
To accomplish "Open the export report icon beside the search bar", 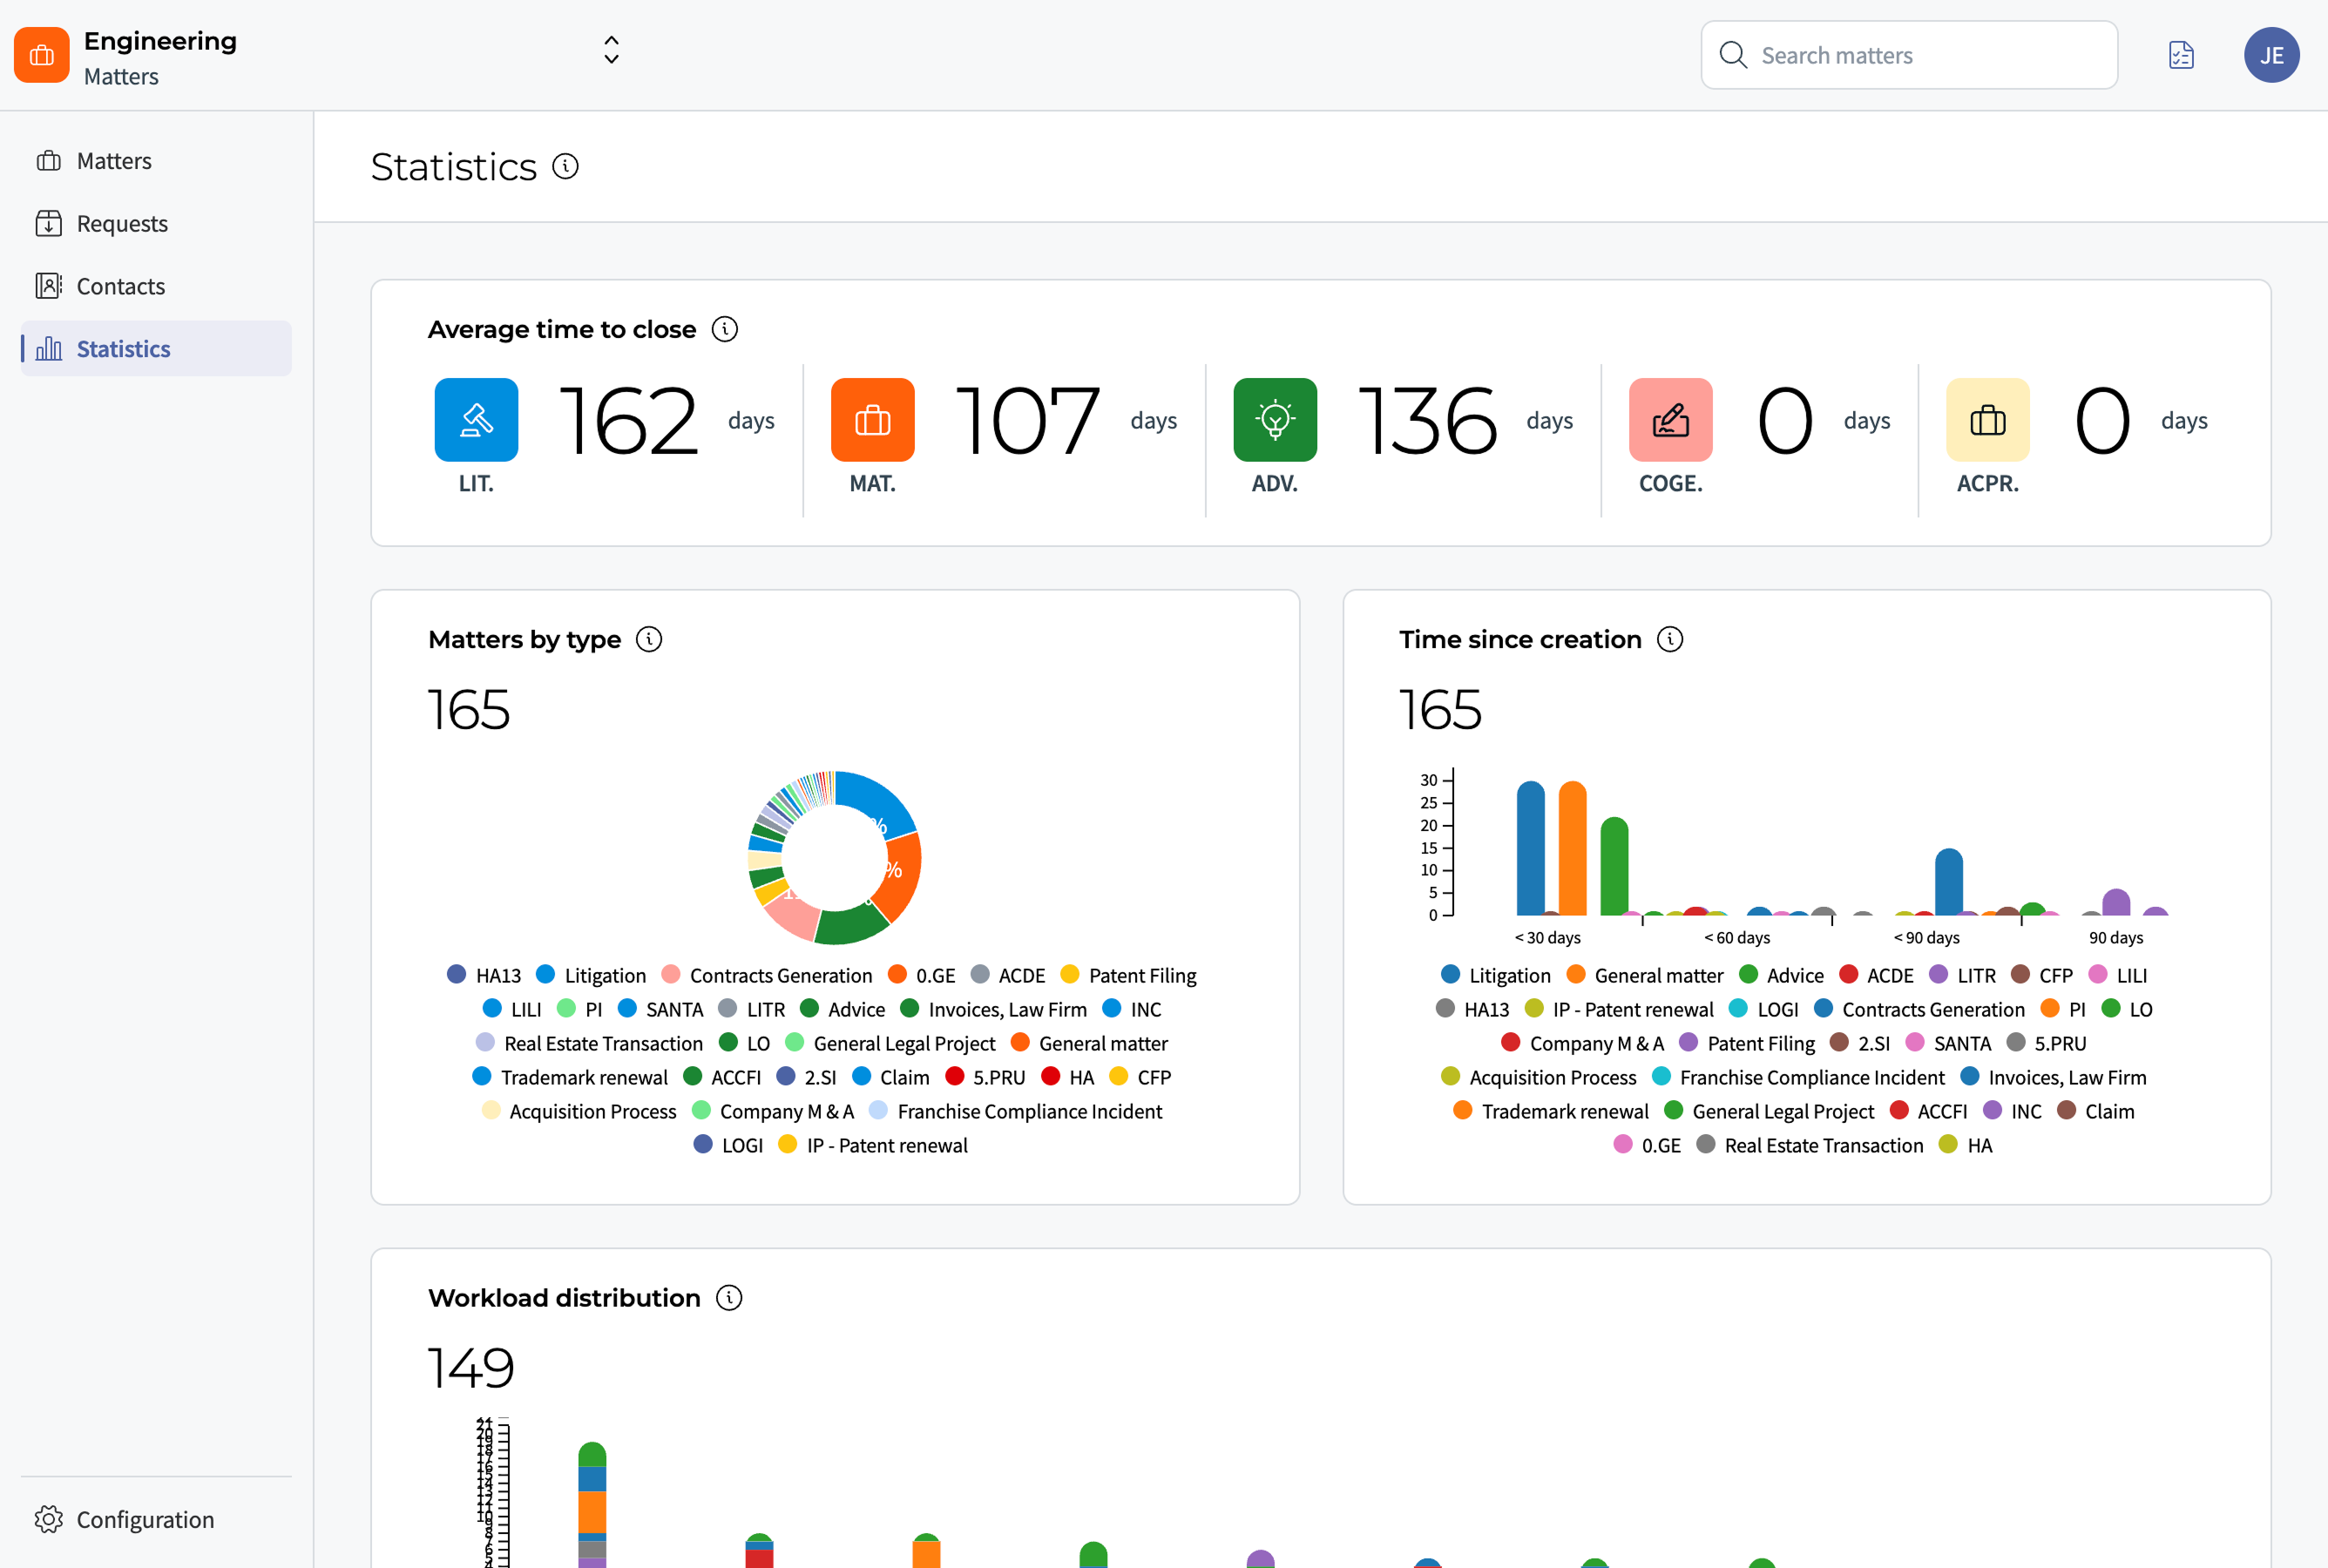I will pos(2181,55).
